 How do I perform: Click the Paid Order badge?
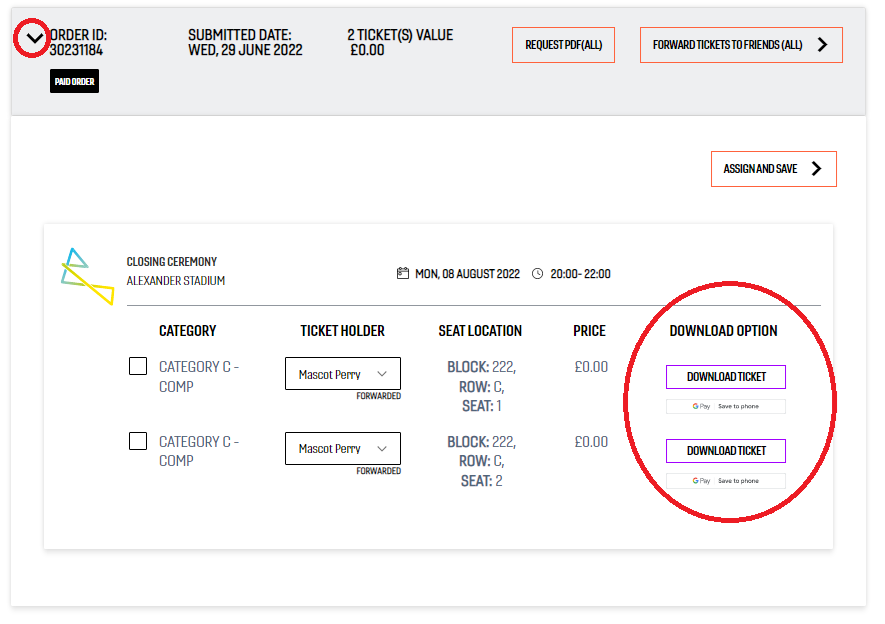click(x=75, y=81)
